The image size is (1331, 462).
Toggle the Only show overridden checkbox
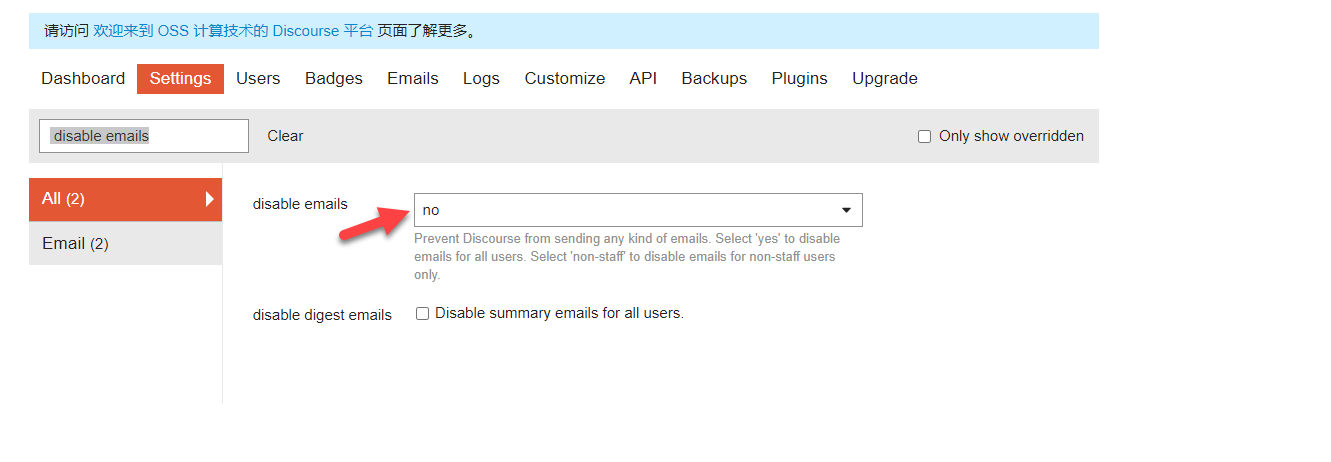tap(924, 137)
